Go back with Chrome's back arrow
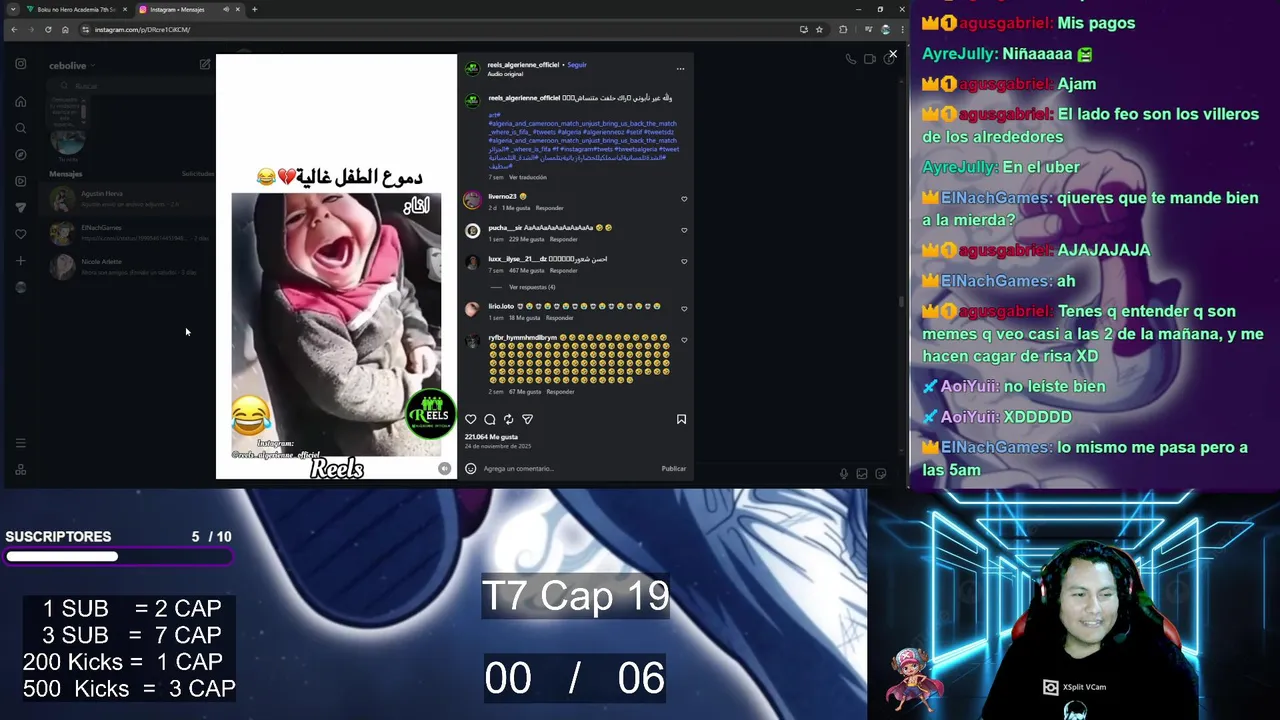This screenshot has width=1280, height=720. (x=14, y=29)
